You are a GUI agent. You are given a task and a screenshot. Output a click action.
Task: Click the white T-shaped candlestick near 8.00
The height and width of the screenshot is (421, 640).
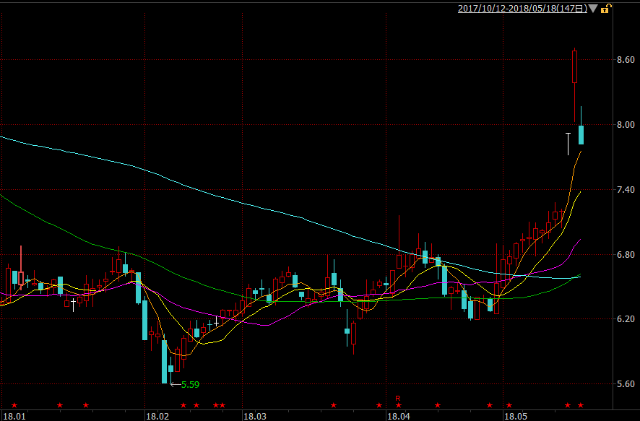[x=568, y=144]
